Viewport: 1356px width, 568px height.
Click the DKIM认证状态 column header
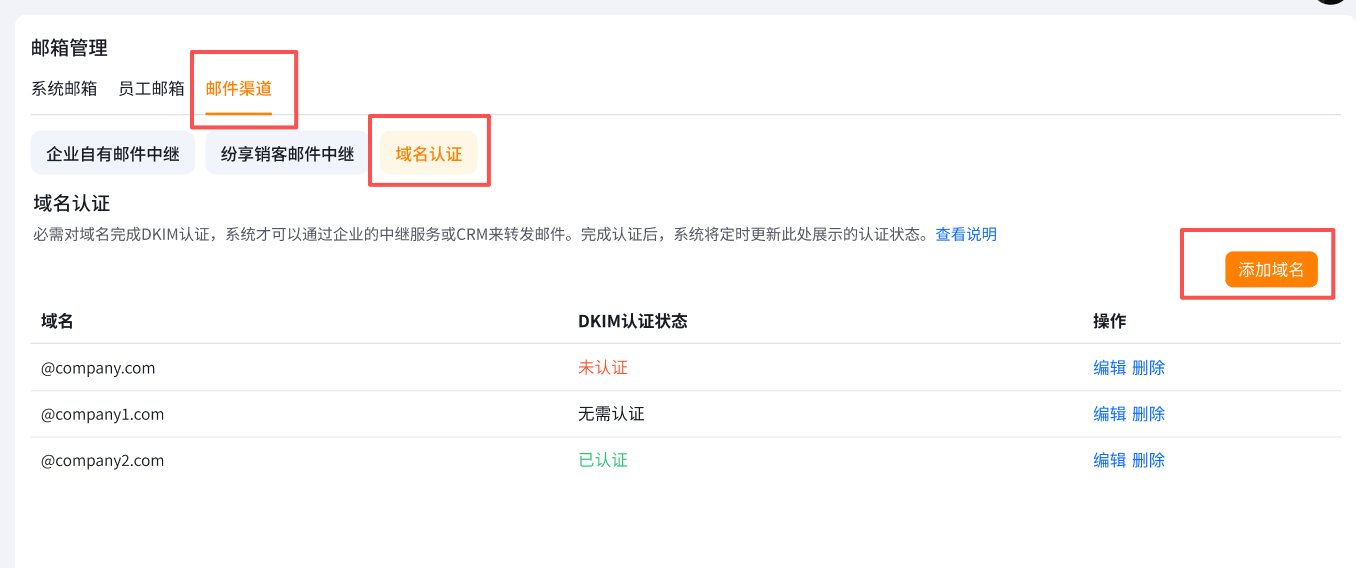click(632, 321)
